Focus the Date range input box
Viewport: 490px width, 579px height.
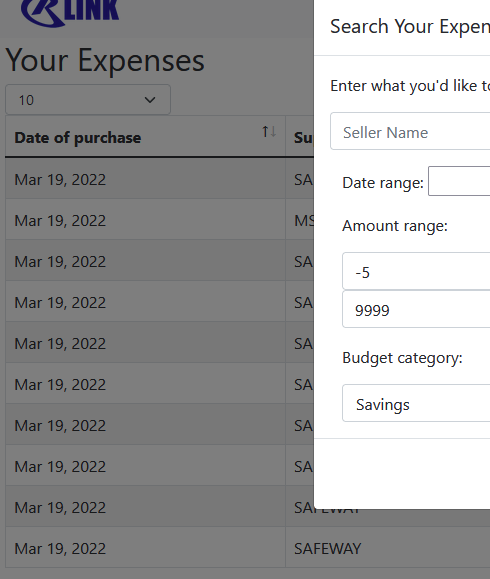[459, 181]
